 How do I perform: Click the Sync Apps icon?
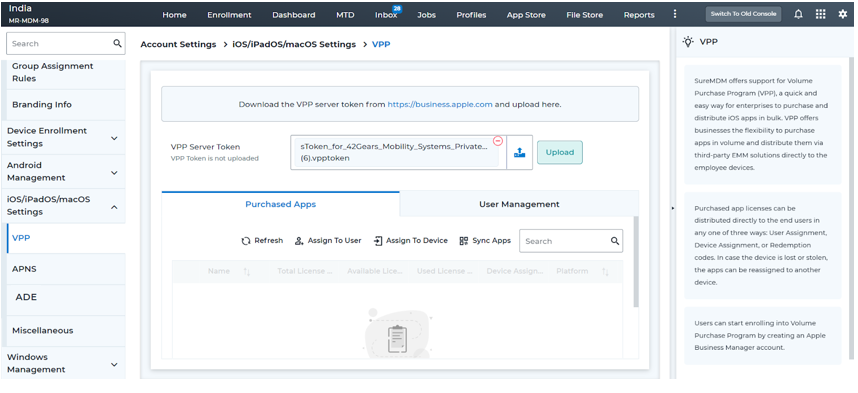(x=464, y=241)
